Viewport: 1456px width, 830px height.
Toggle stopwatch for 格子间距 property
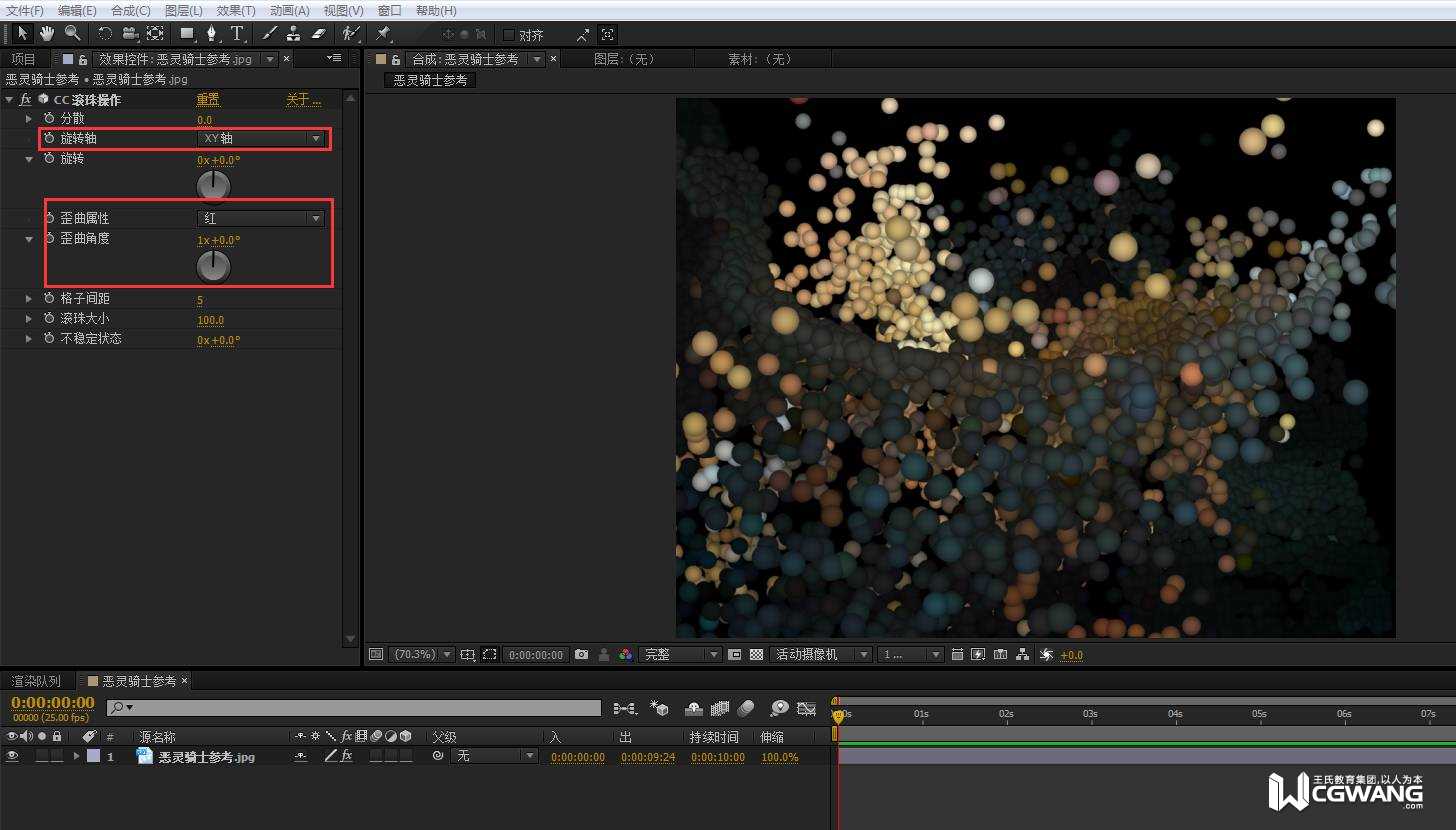tap(49, 299)
